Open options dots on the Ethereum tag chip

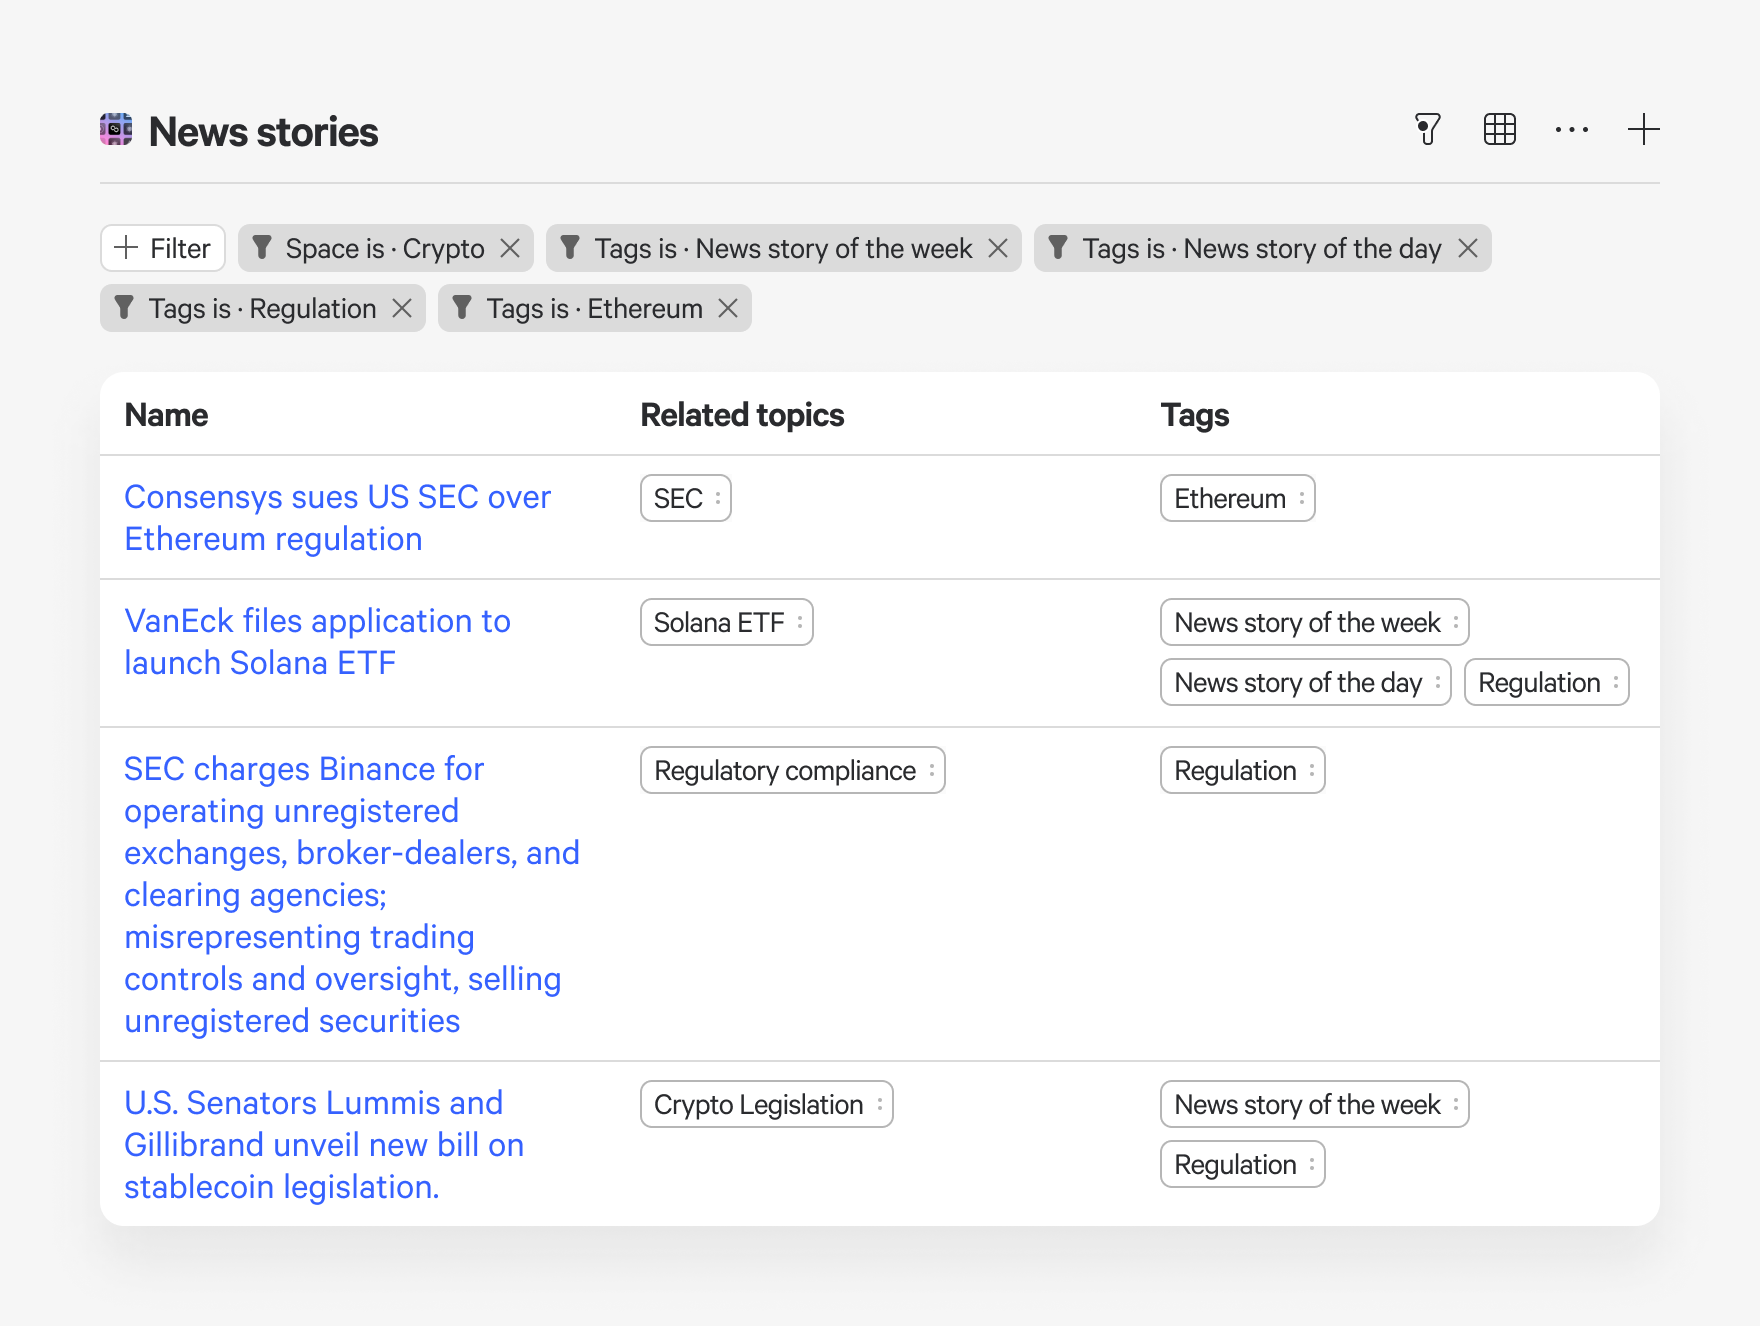pos(1302,498)
